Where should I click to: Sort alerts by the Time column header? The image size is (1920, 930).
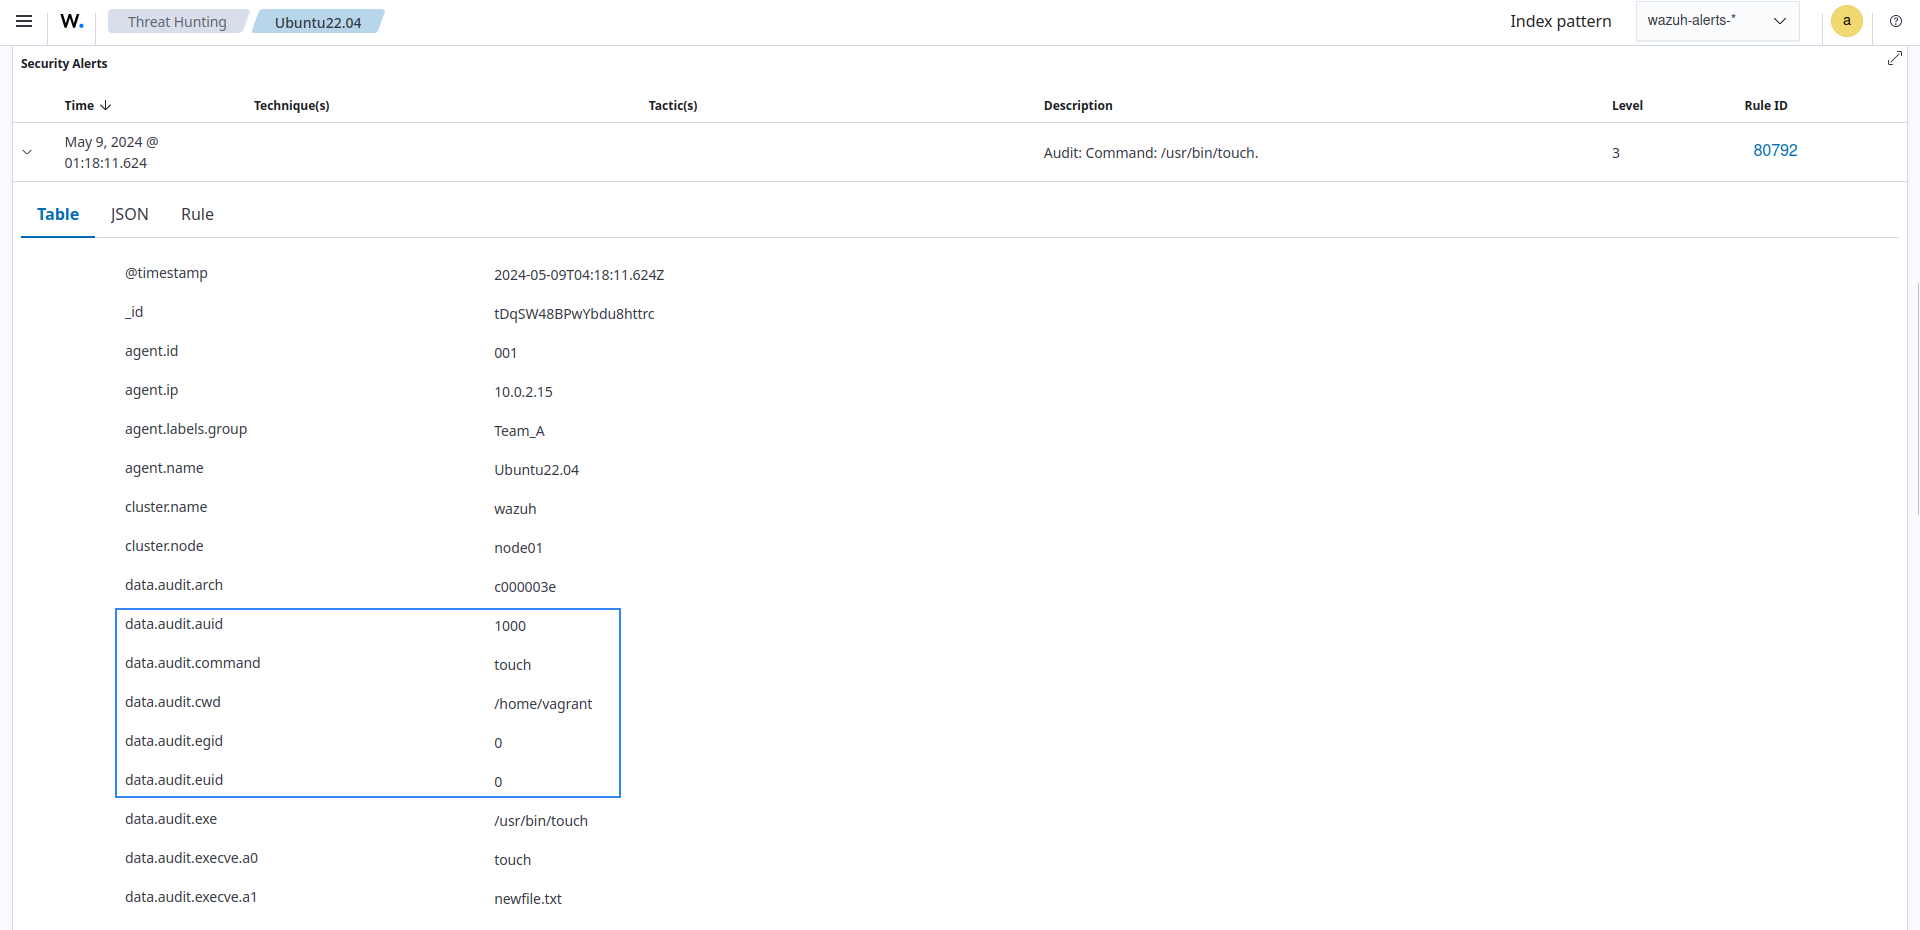click(78, 105)
